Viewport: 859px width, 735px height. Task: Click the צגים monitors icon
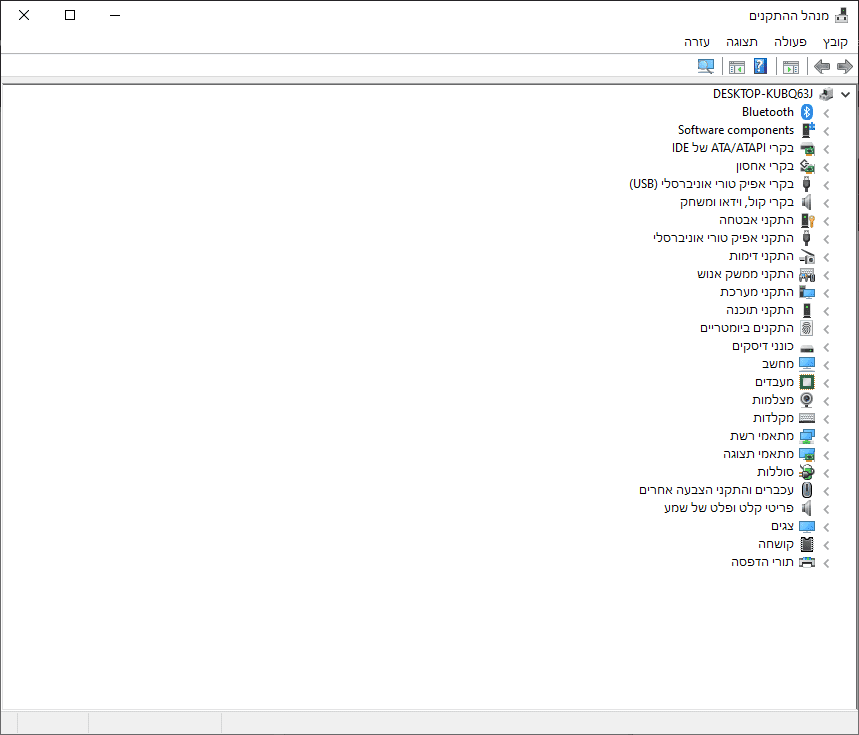point(807,526)
